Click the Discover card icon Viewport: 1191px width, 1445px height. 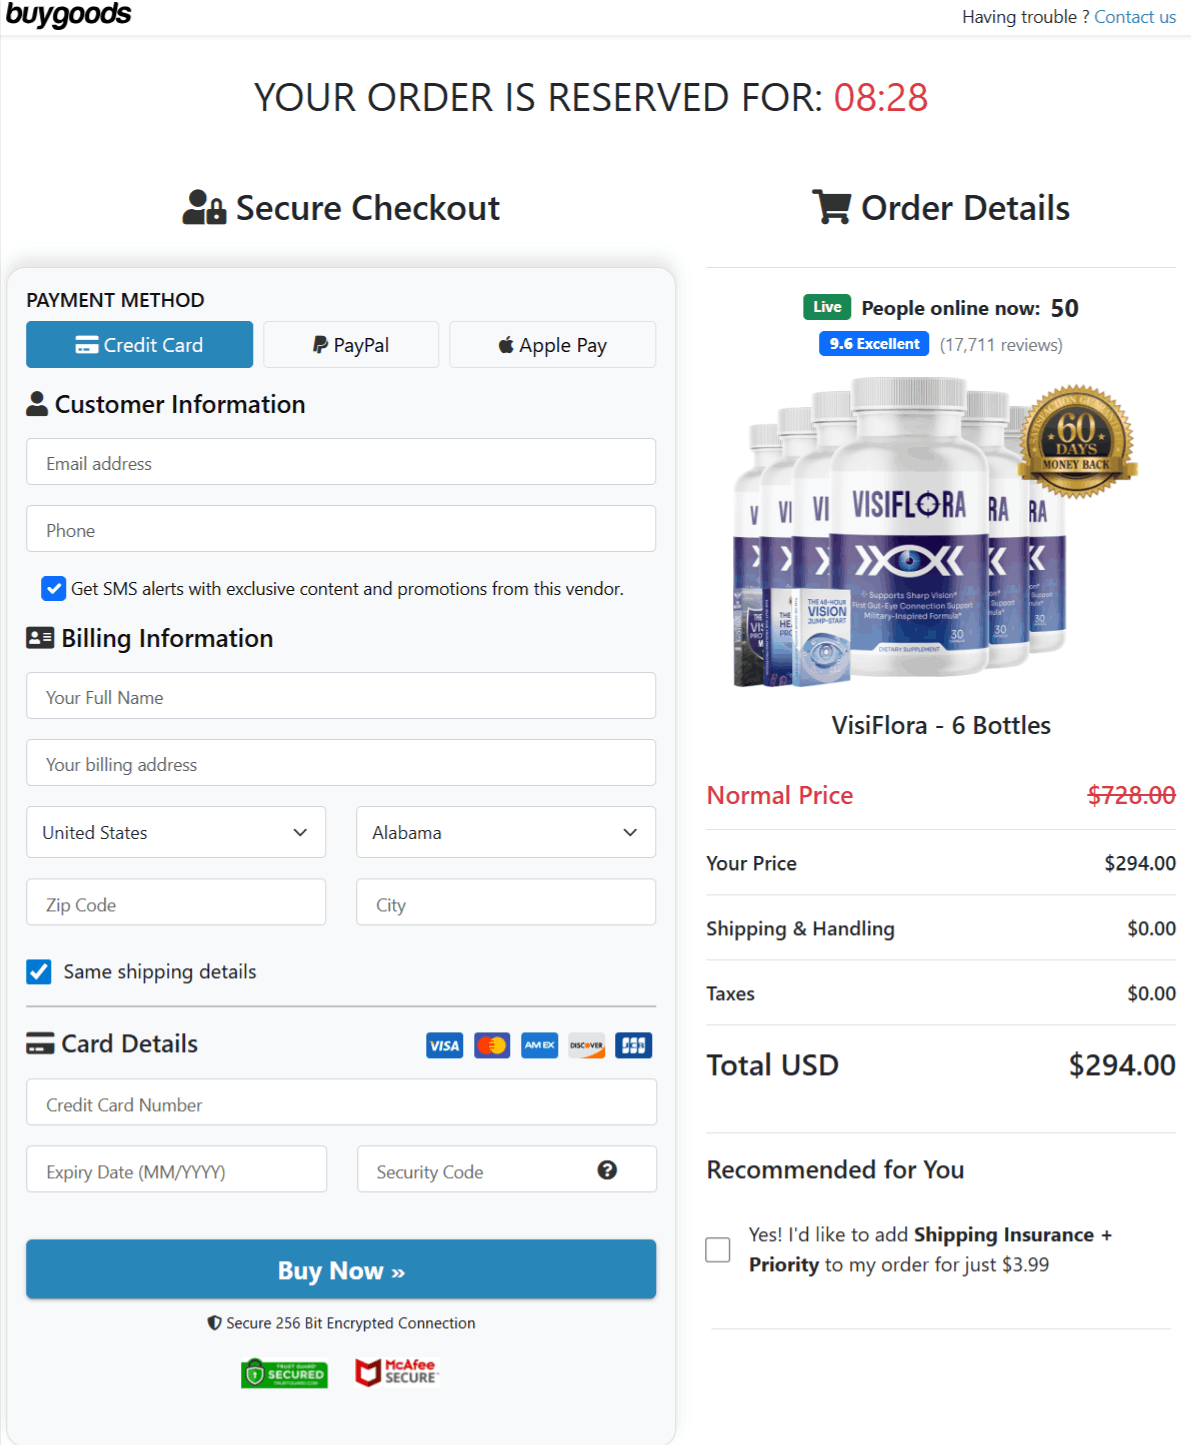[x=586, y=1045]
